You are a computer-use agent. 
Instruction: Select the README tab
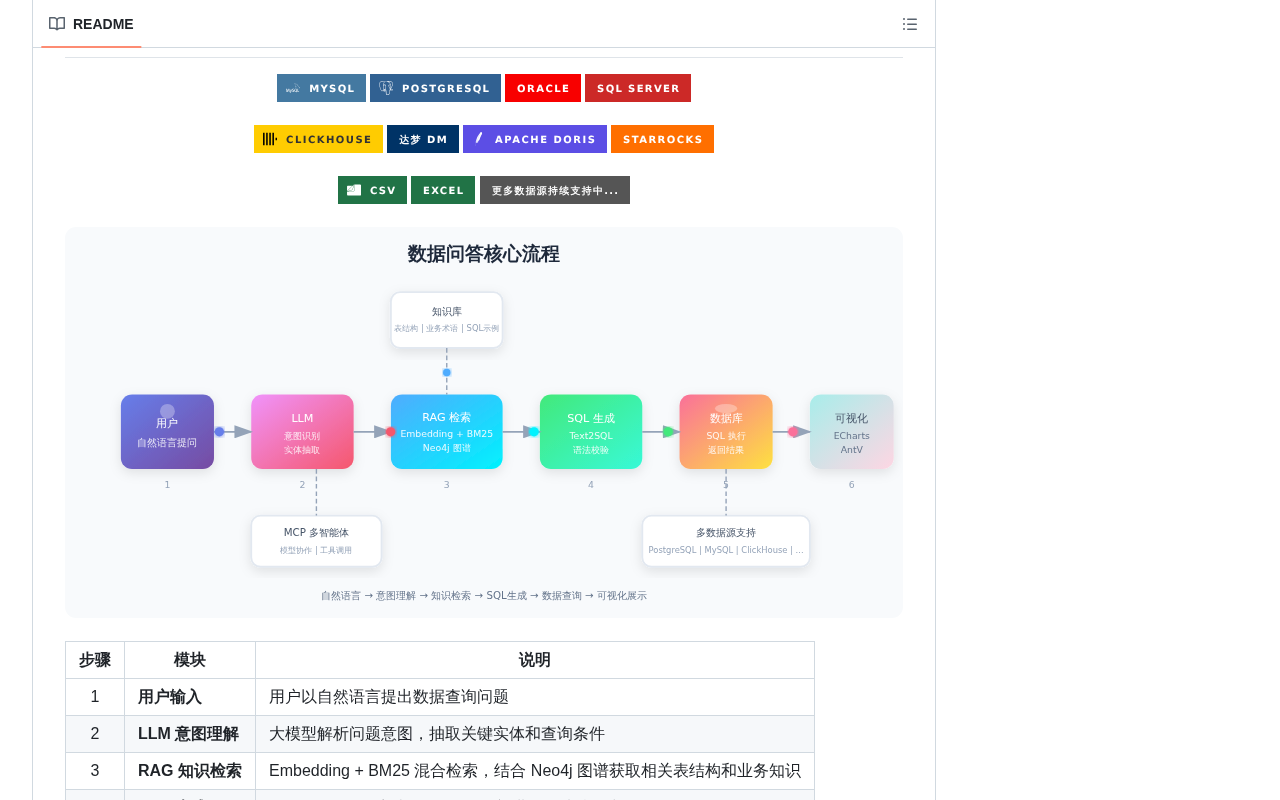tap(91, 24)
